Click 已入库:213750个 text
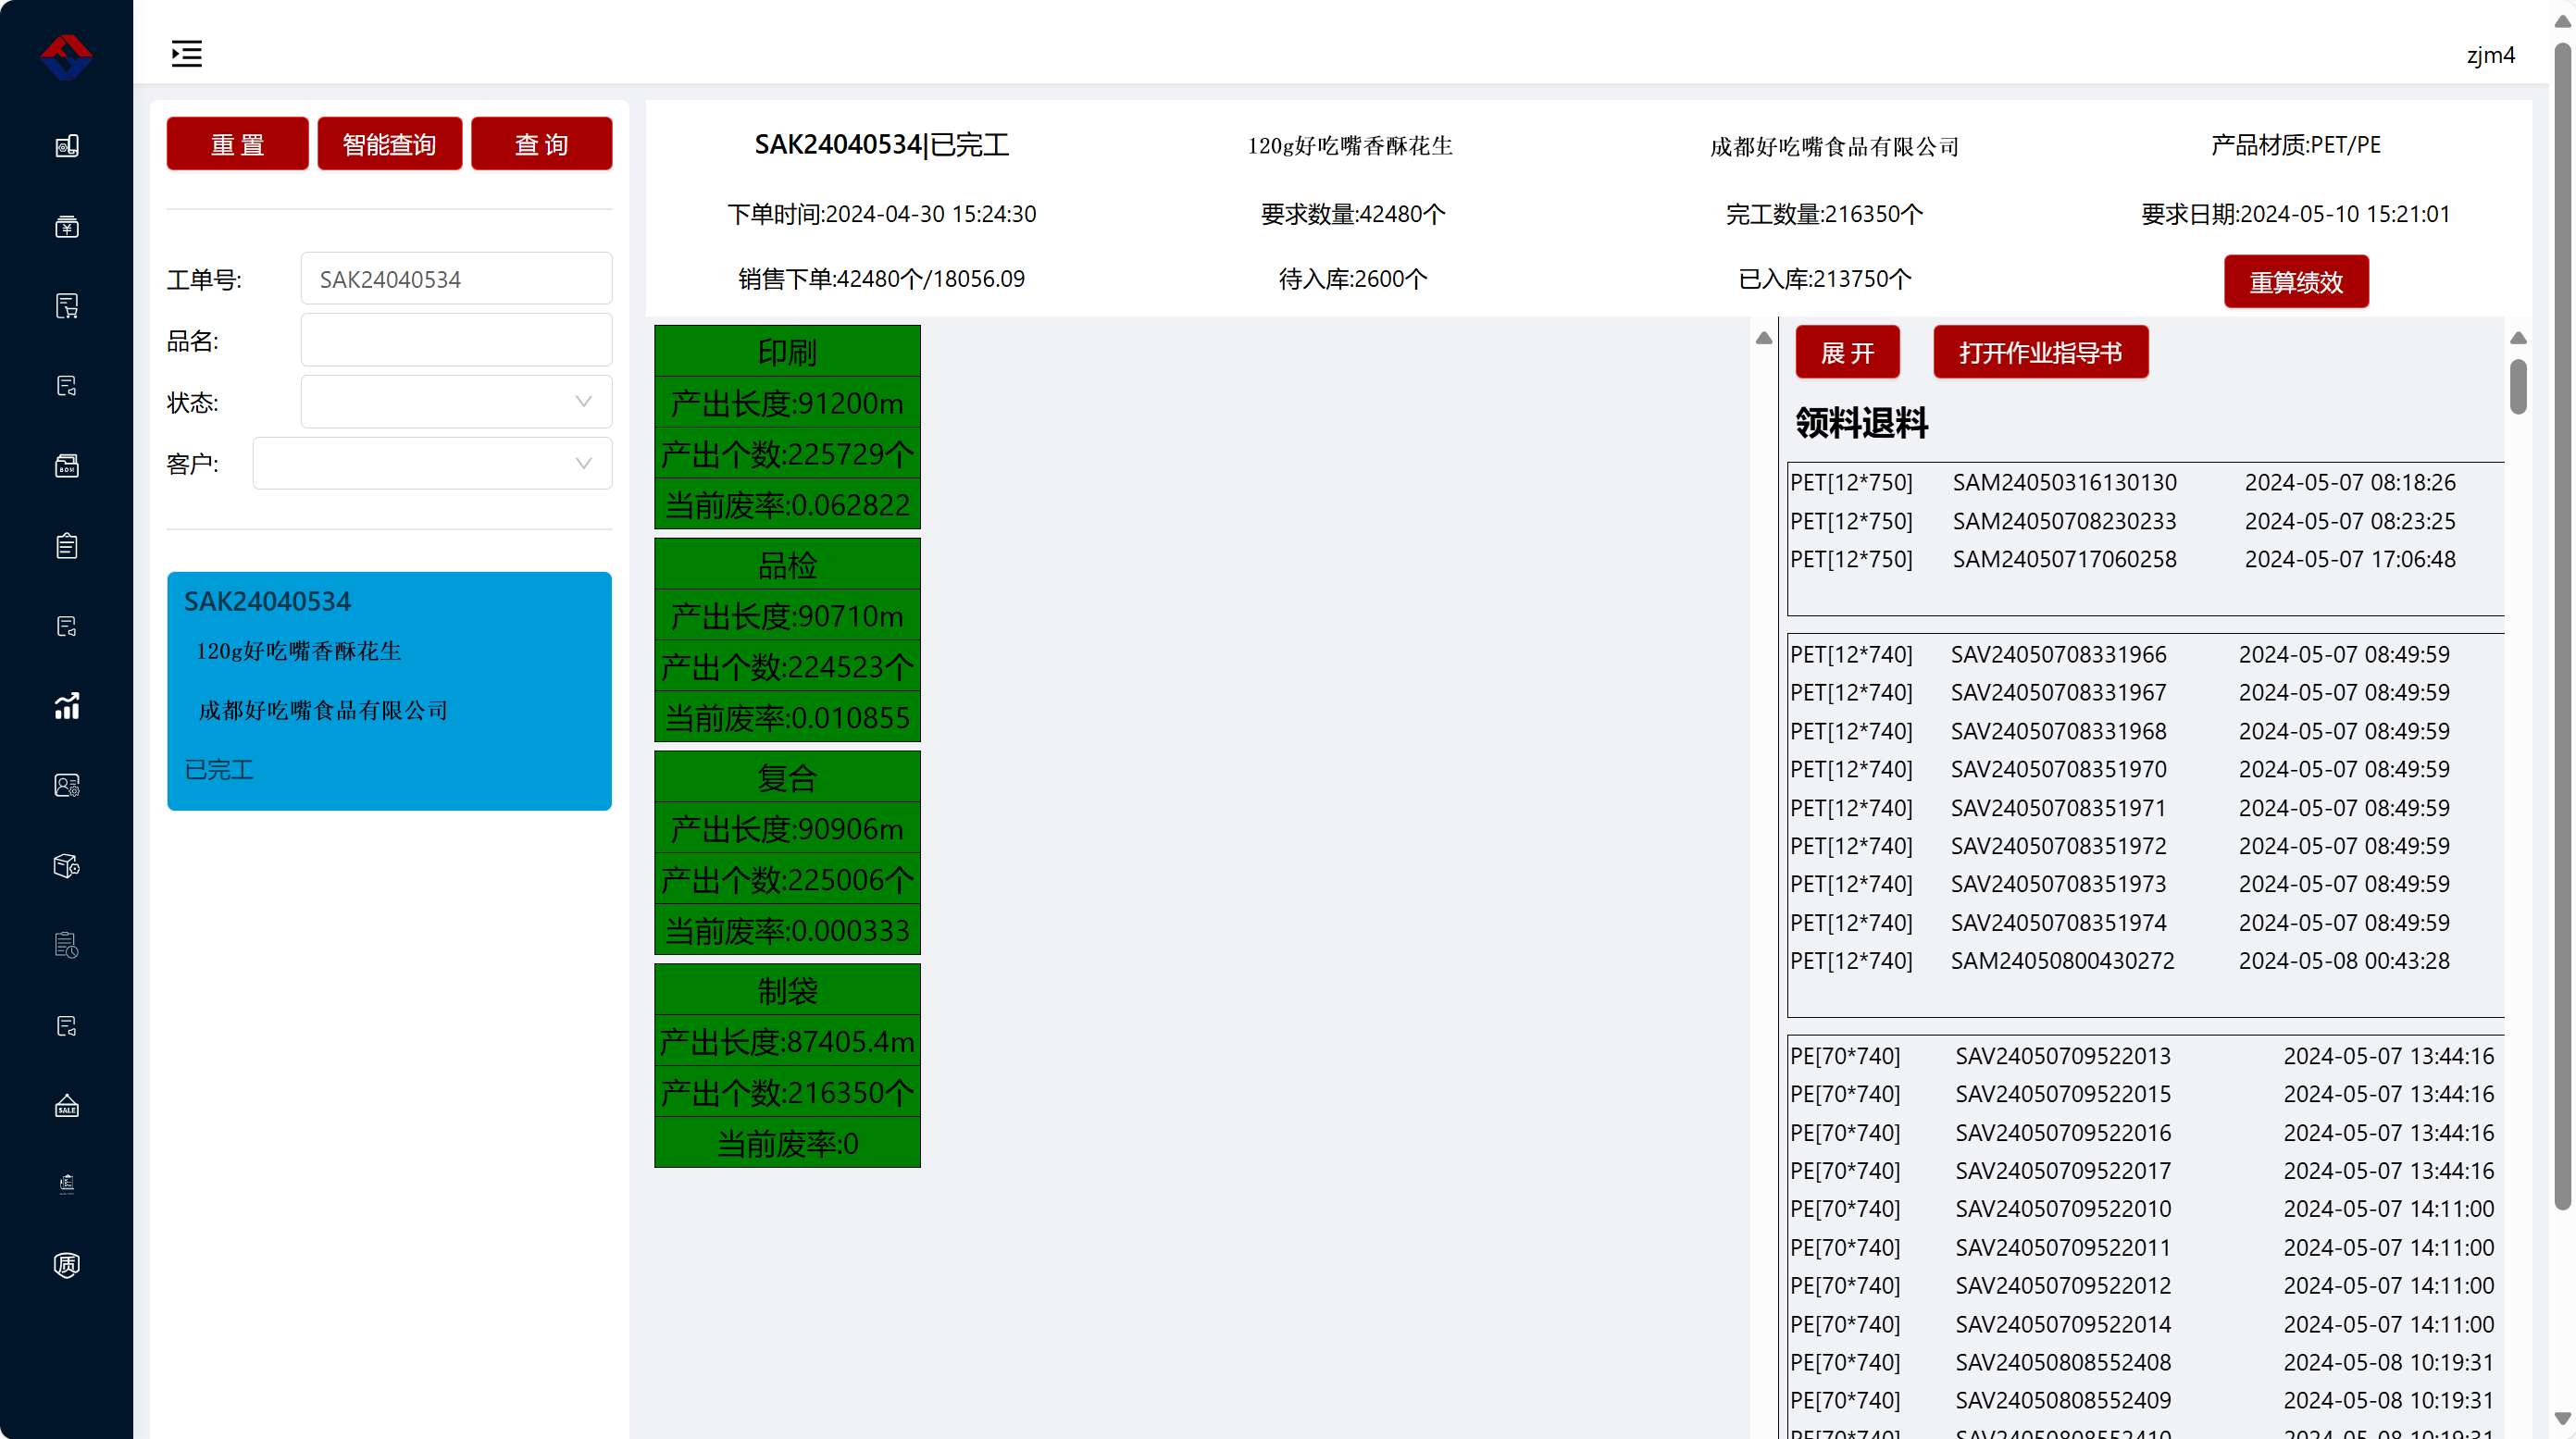Viewport: 2576px width, 1439px height. 1824,279
